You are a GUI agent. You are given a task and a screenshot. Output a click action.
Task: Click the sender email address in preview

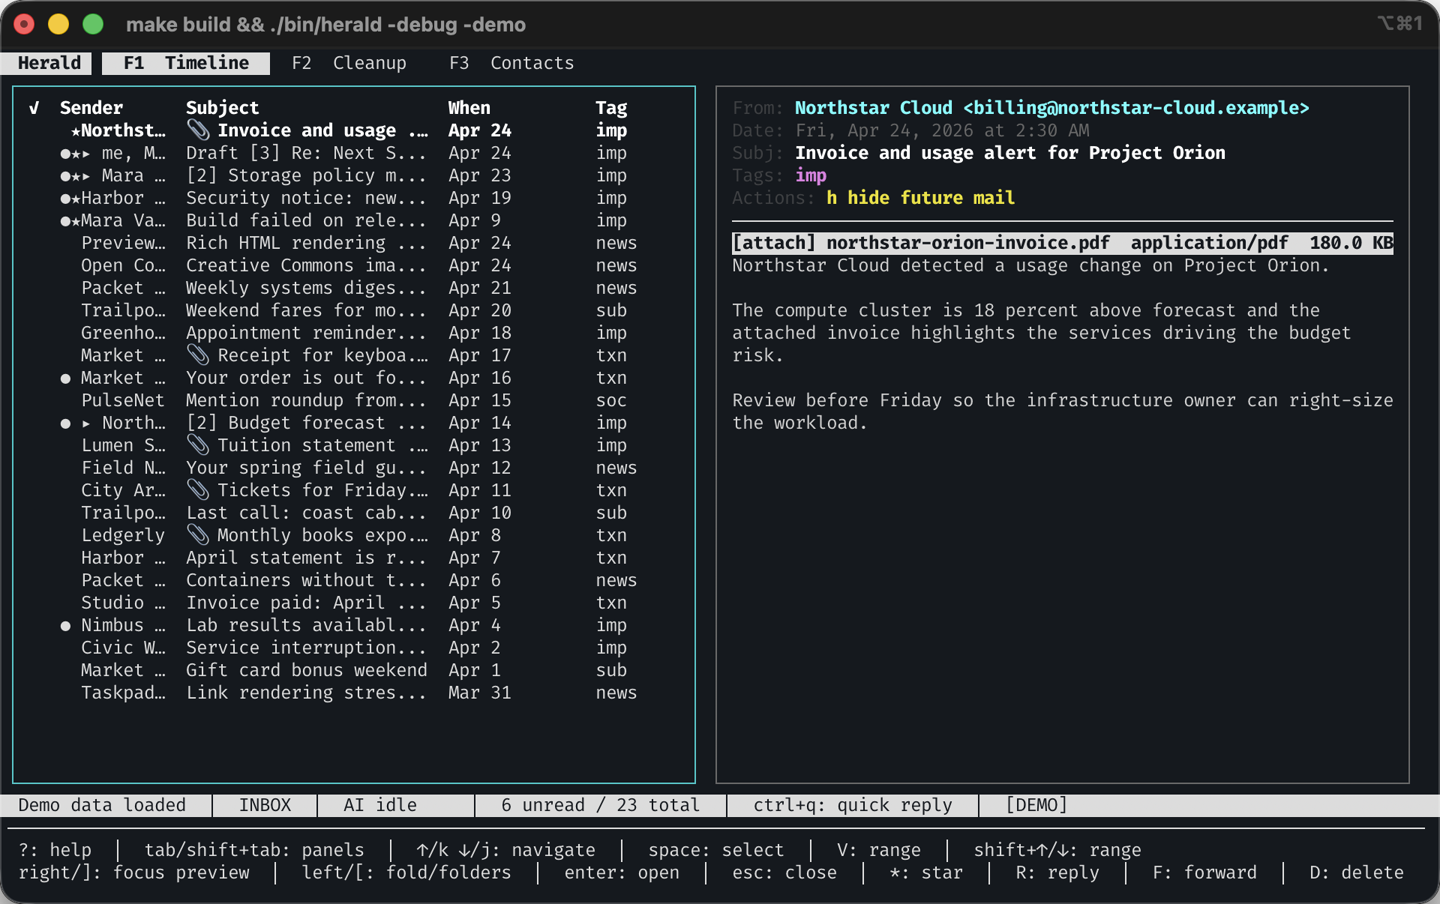tap(1136, 108)
